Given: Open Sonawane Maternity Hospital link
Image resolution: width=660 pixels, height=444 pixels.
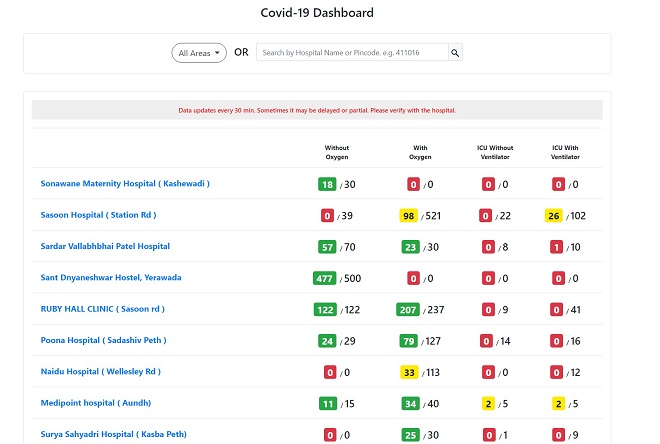Looking at the screenshot, I should coord(125,184).
